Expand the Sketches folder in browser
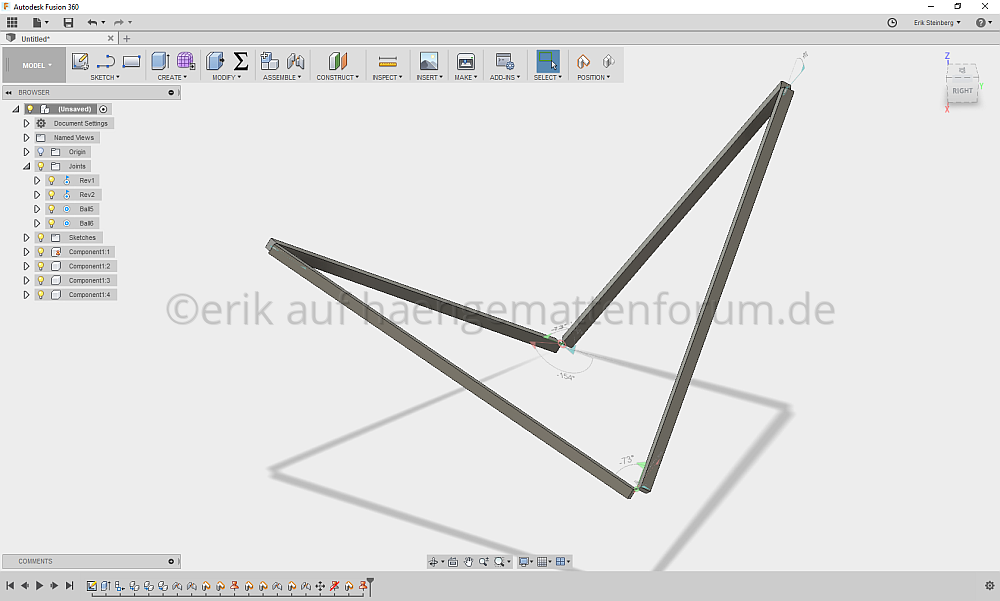Screen dimensions: 1000x601 (27, 238)
